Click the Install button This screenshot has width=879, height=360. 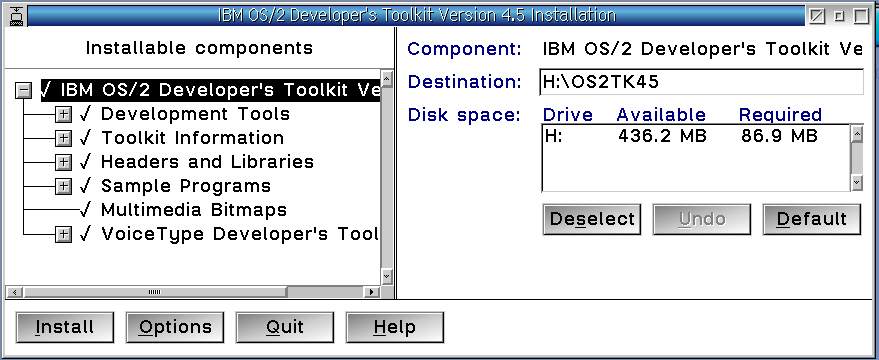[64, 327]
